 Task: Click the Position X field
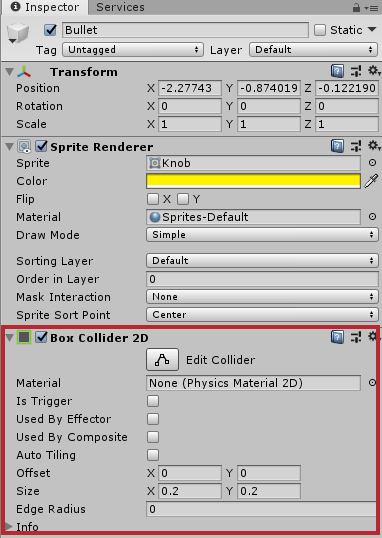coord(190,88)
